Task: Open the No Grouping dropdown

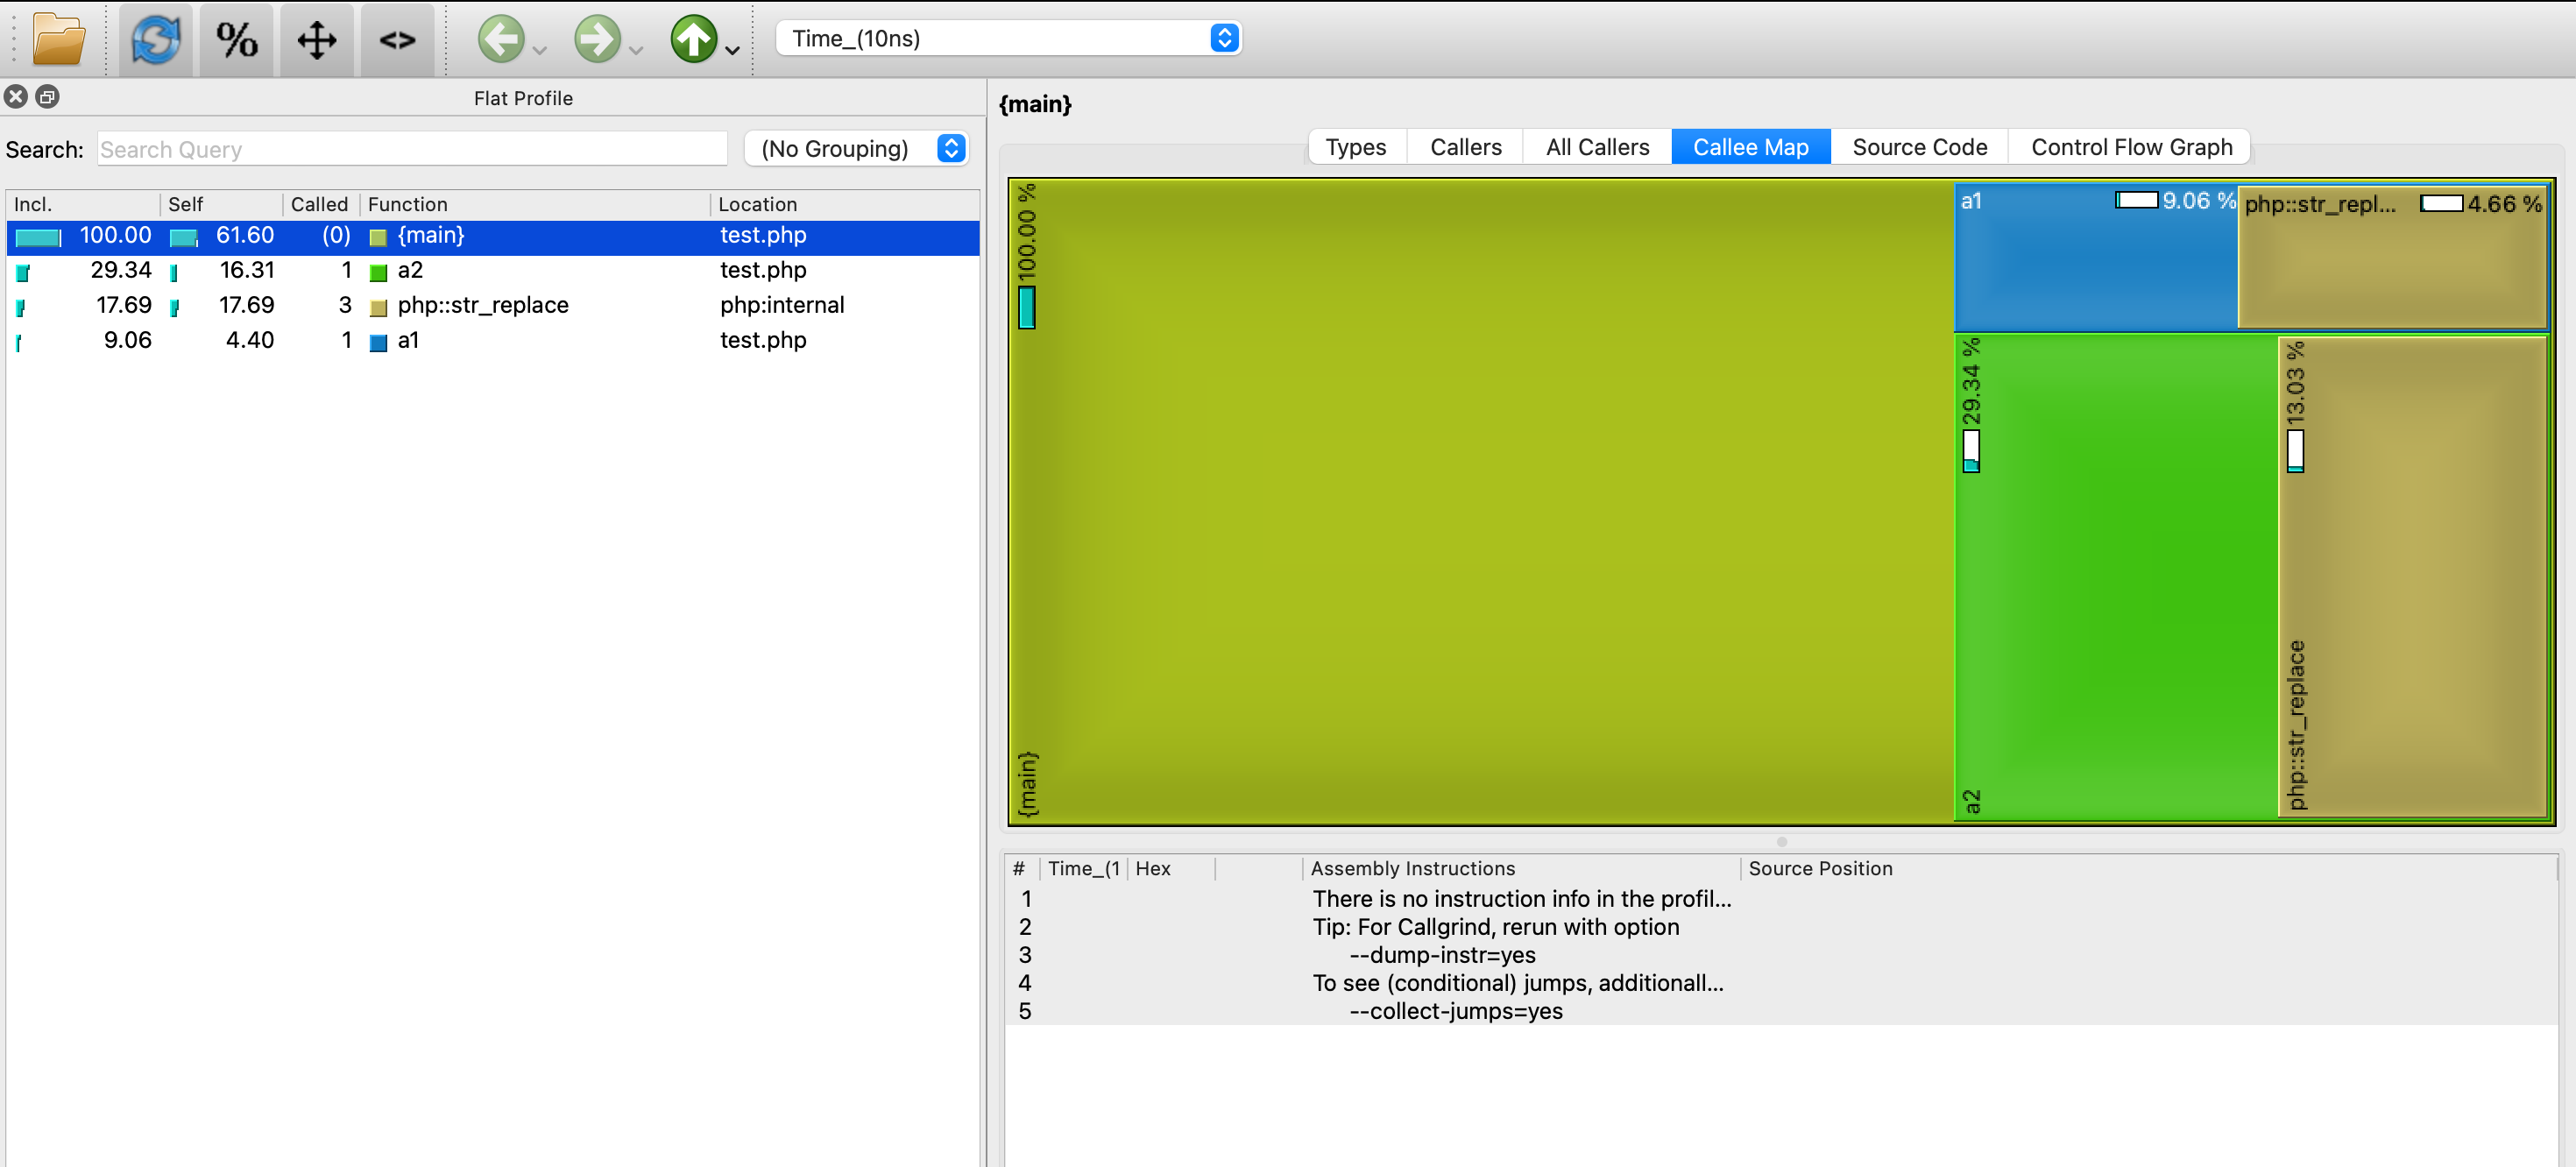Action: click(x=857, y=149)
